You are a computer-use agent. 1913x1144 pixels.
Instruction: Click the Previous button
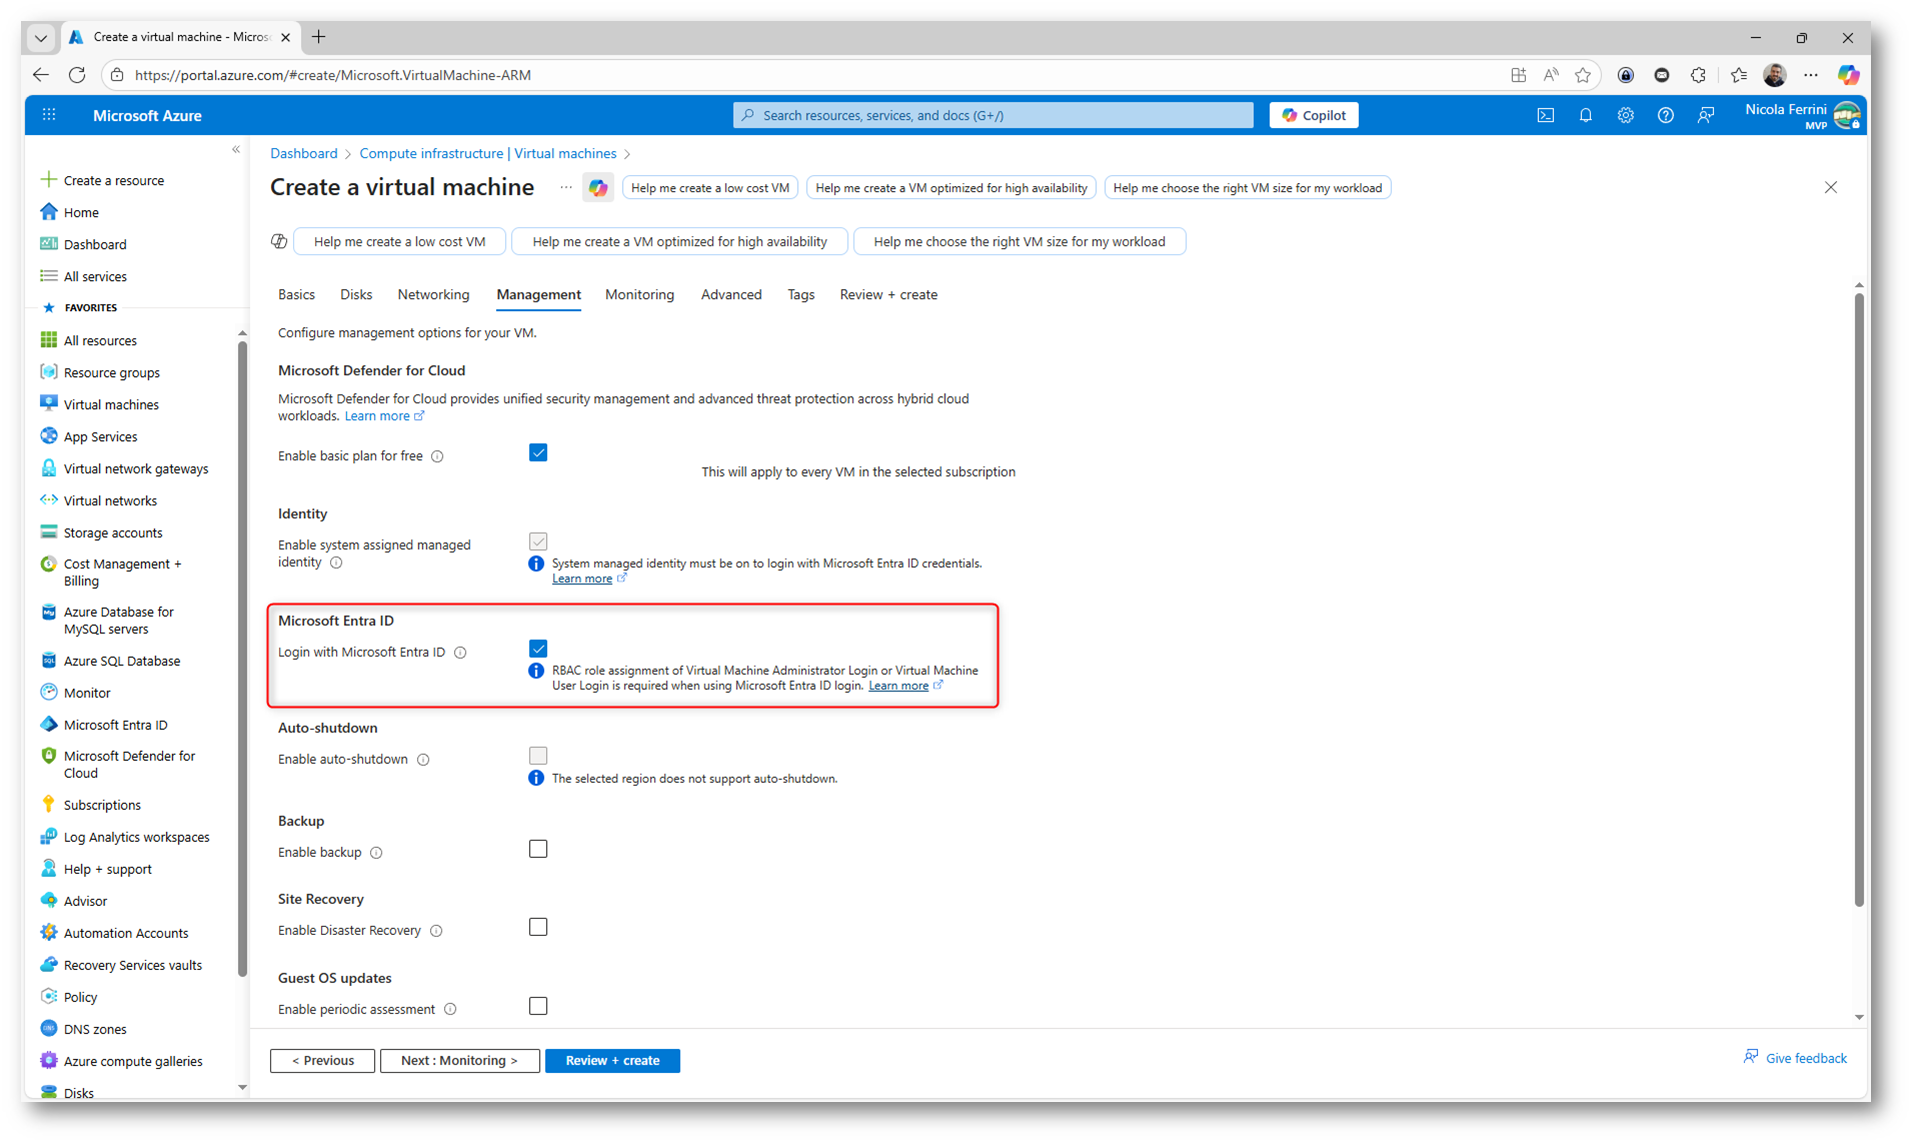(322, 1061)
